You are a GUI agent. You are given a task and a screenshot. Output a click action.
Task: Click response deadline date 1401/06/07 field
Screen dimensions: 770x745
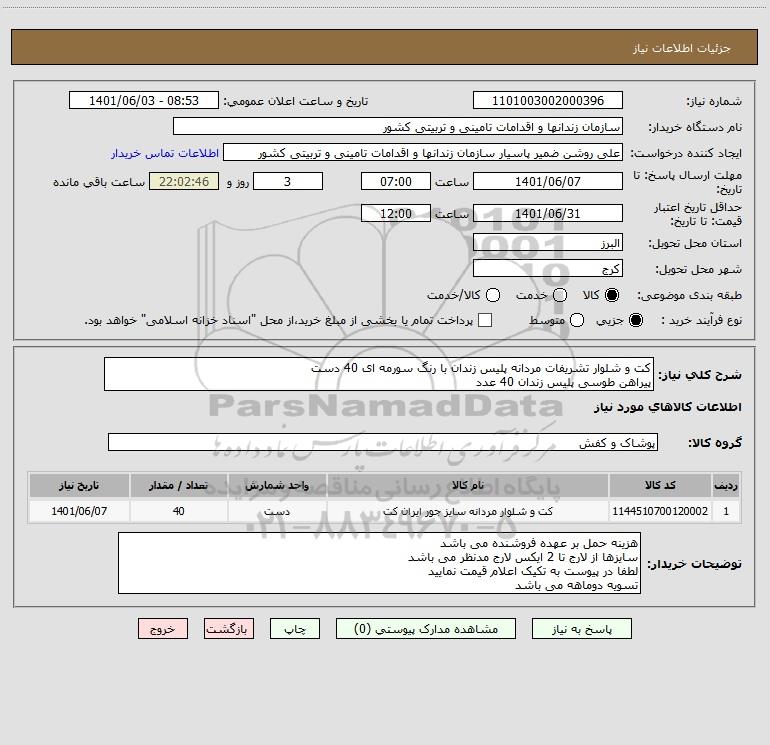548,181
